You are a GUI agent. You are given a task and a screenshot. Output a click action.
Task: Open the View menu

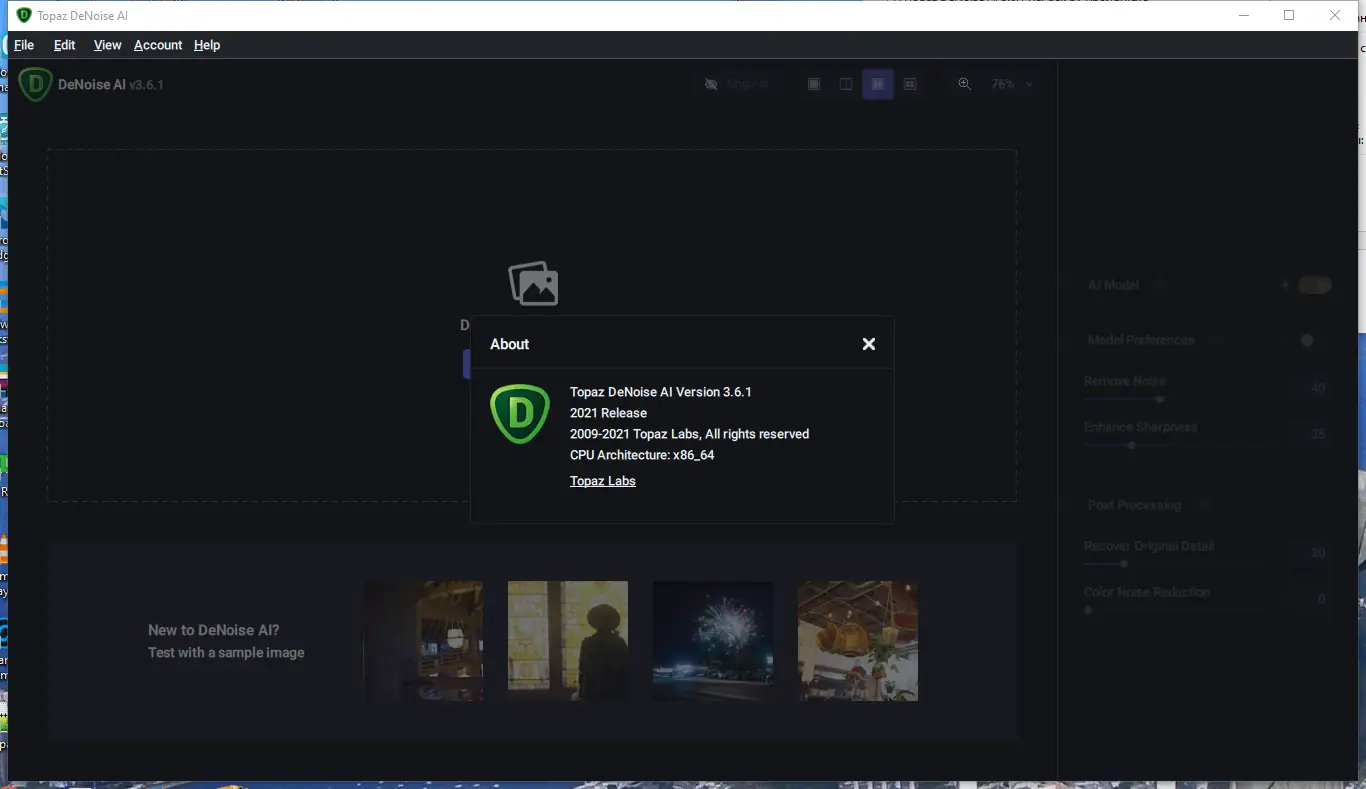[x=107, y=45]
